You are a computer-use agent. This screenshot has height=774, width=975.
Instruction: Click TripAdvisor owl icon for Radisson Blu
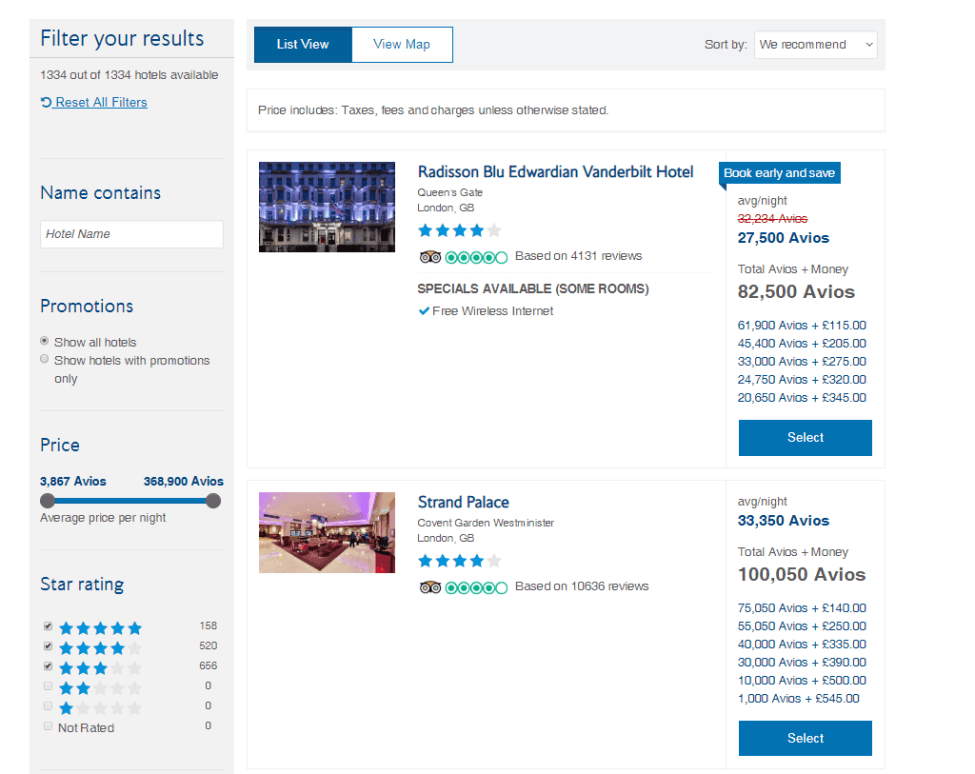point(430,257)
